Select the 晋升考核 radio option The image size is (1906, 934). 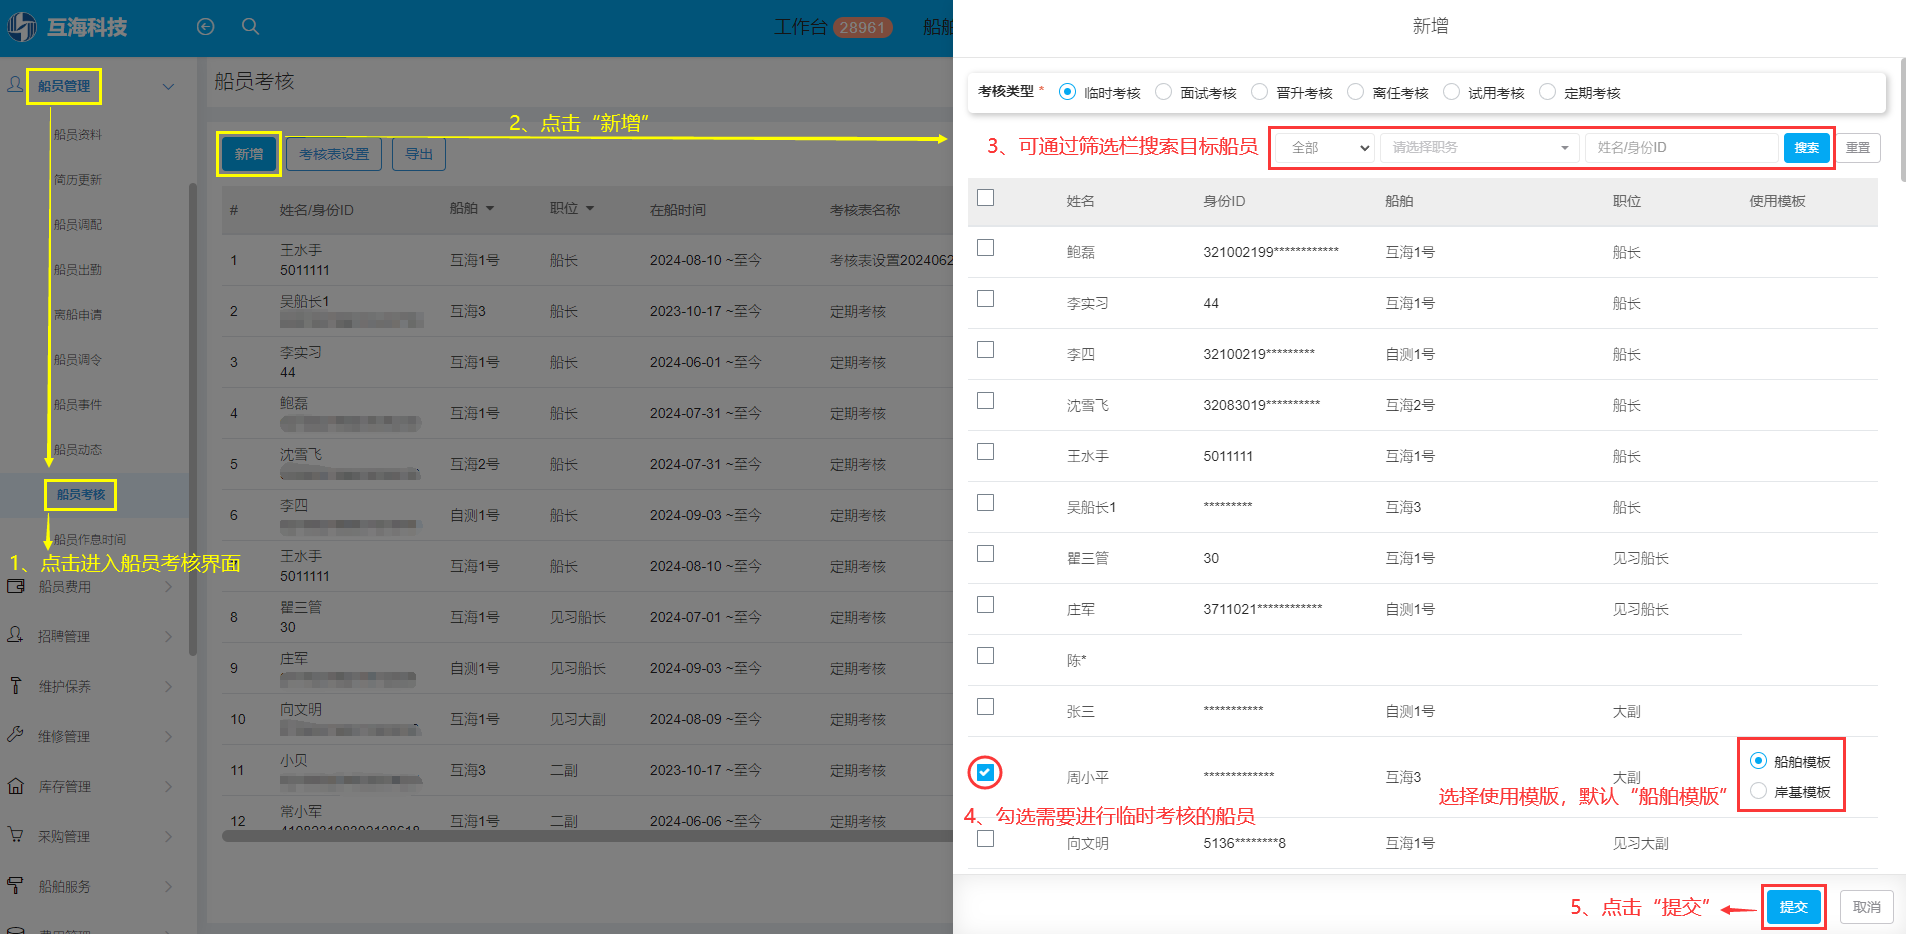click(1259, 92)
